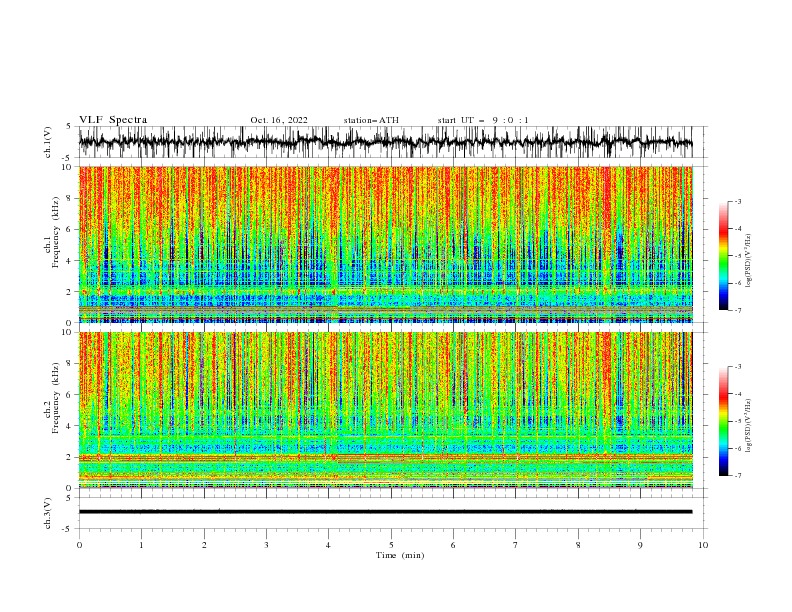Click the time axis tick label '2'
Viewport: 792px width, 612px height.
coord(204,545)
